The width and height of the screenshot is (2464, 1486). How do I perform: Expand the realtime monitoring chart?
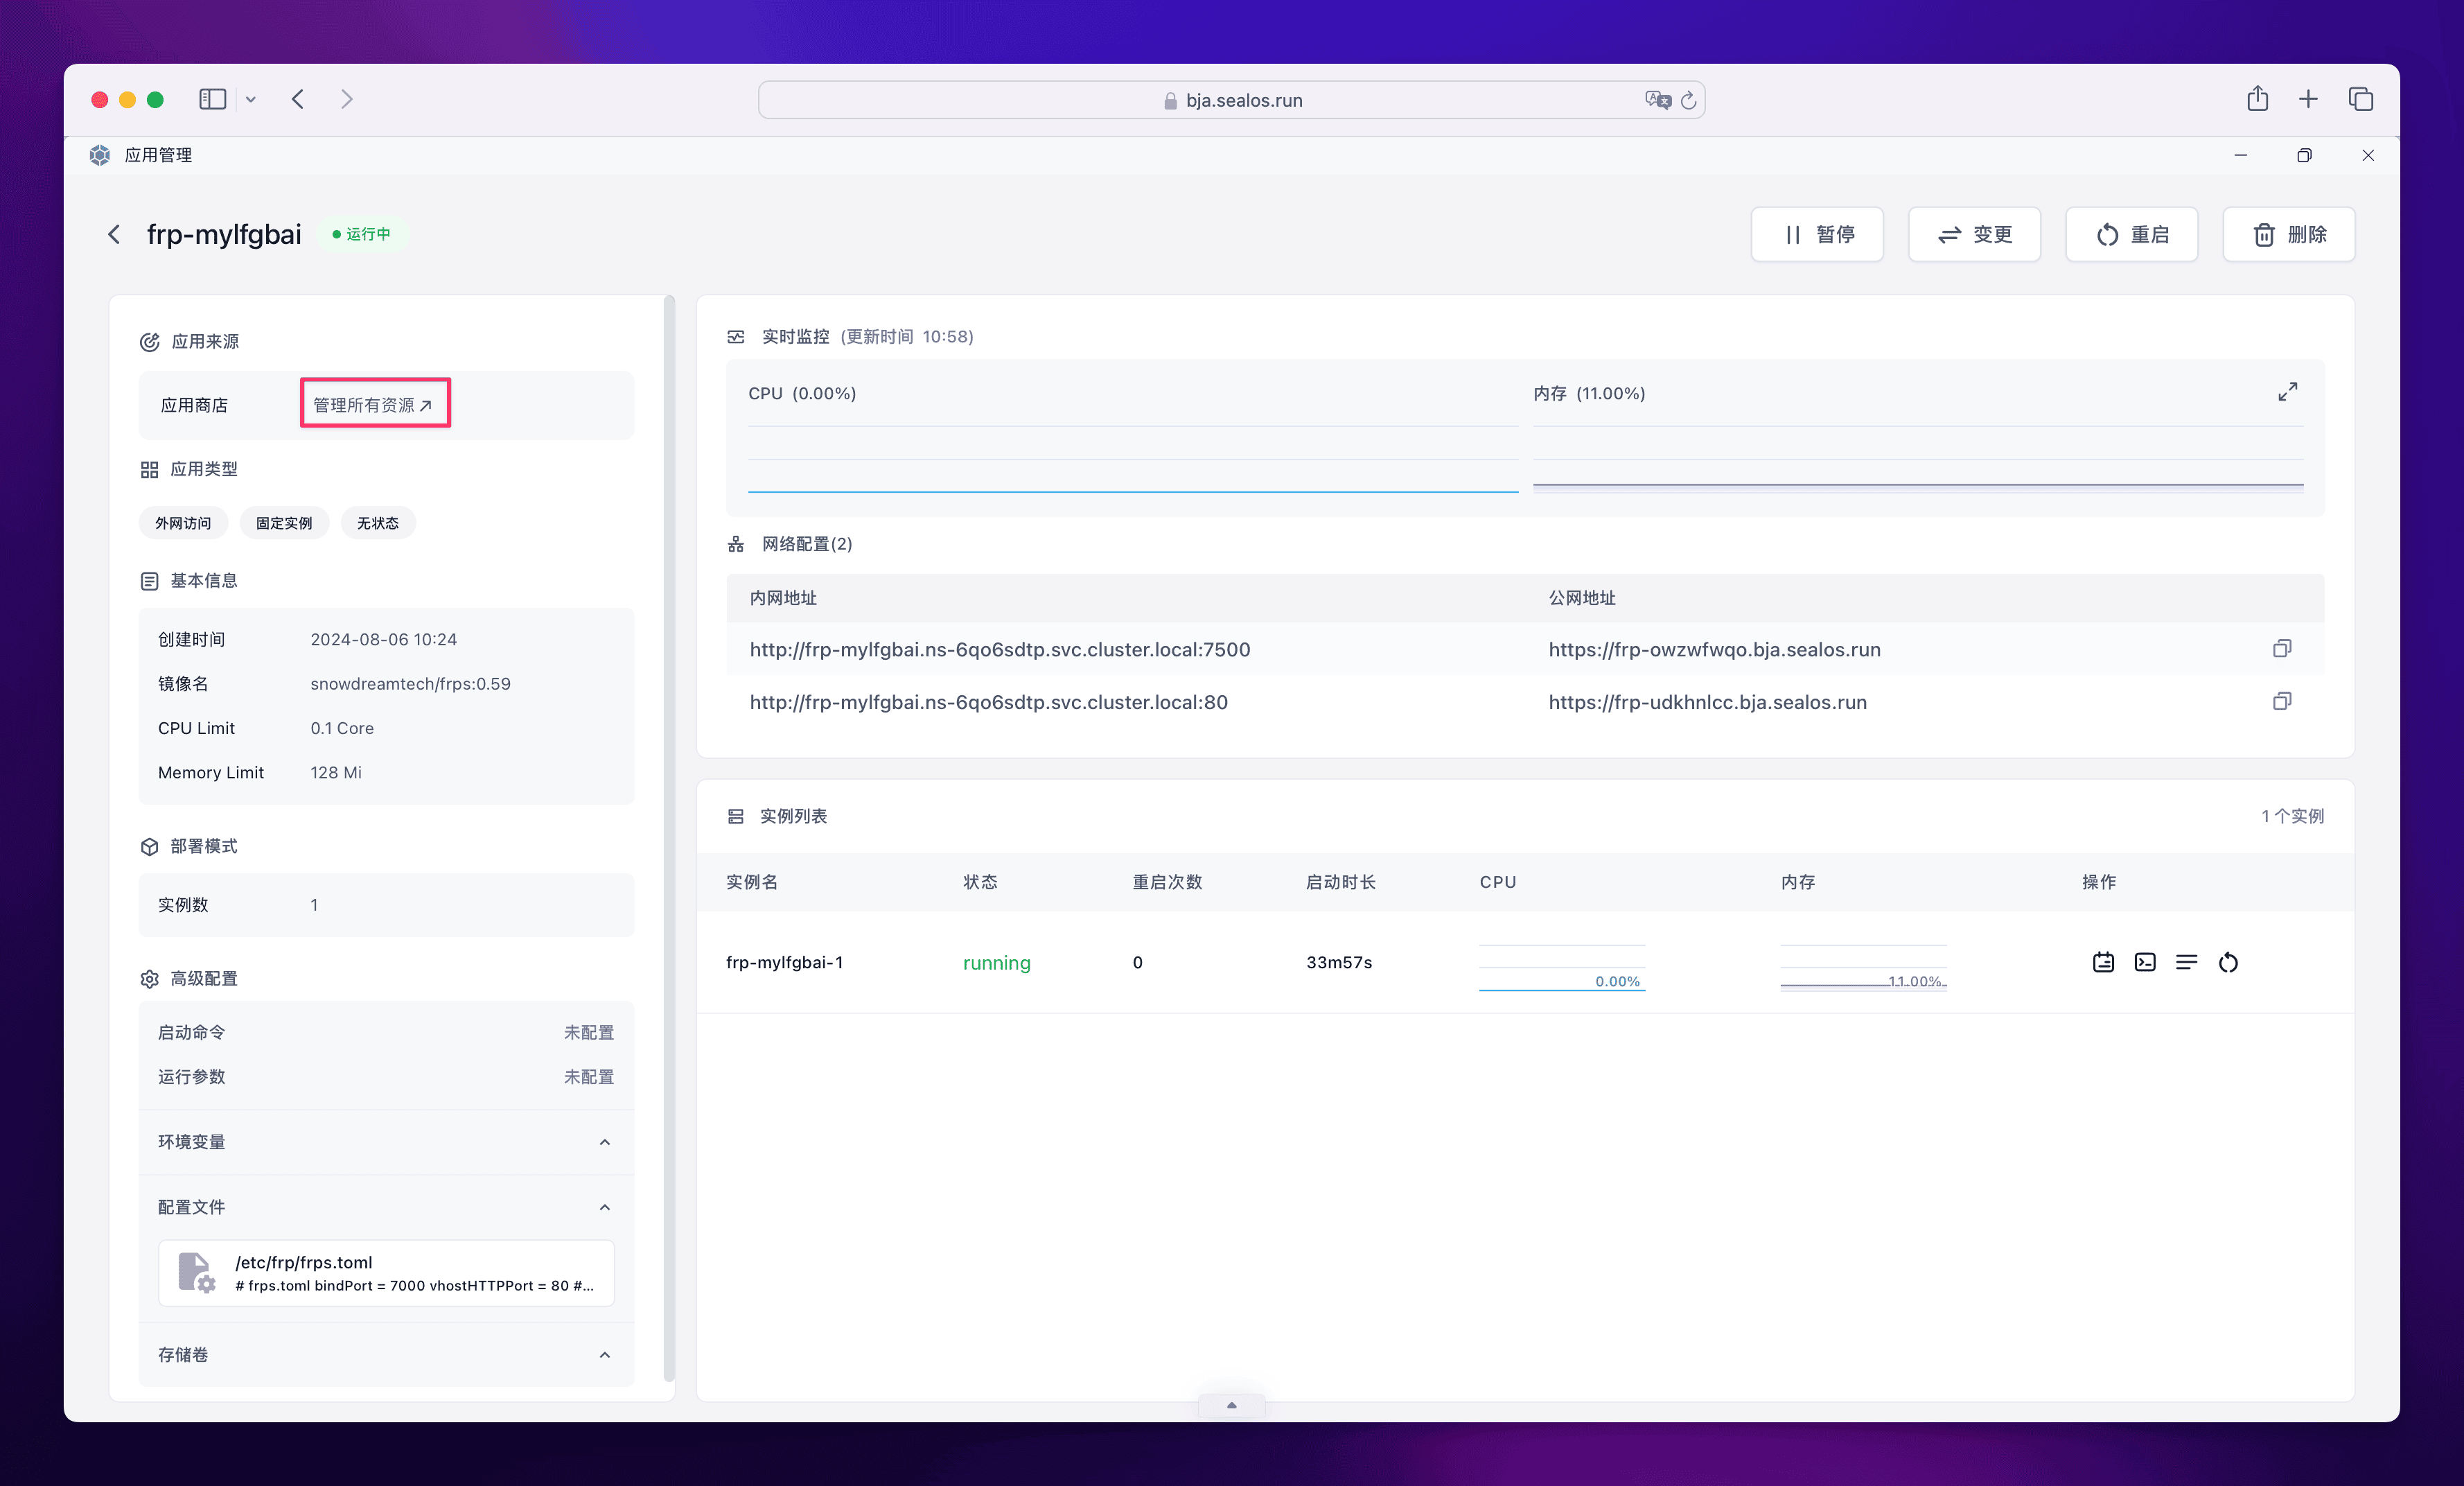[2287, 392]
